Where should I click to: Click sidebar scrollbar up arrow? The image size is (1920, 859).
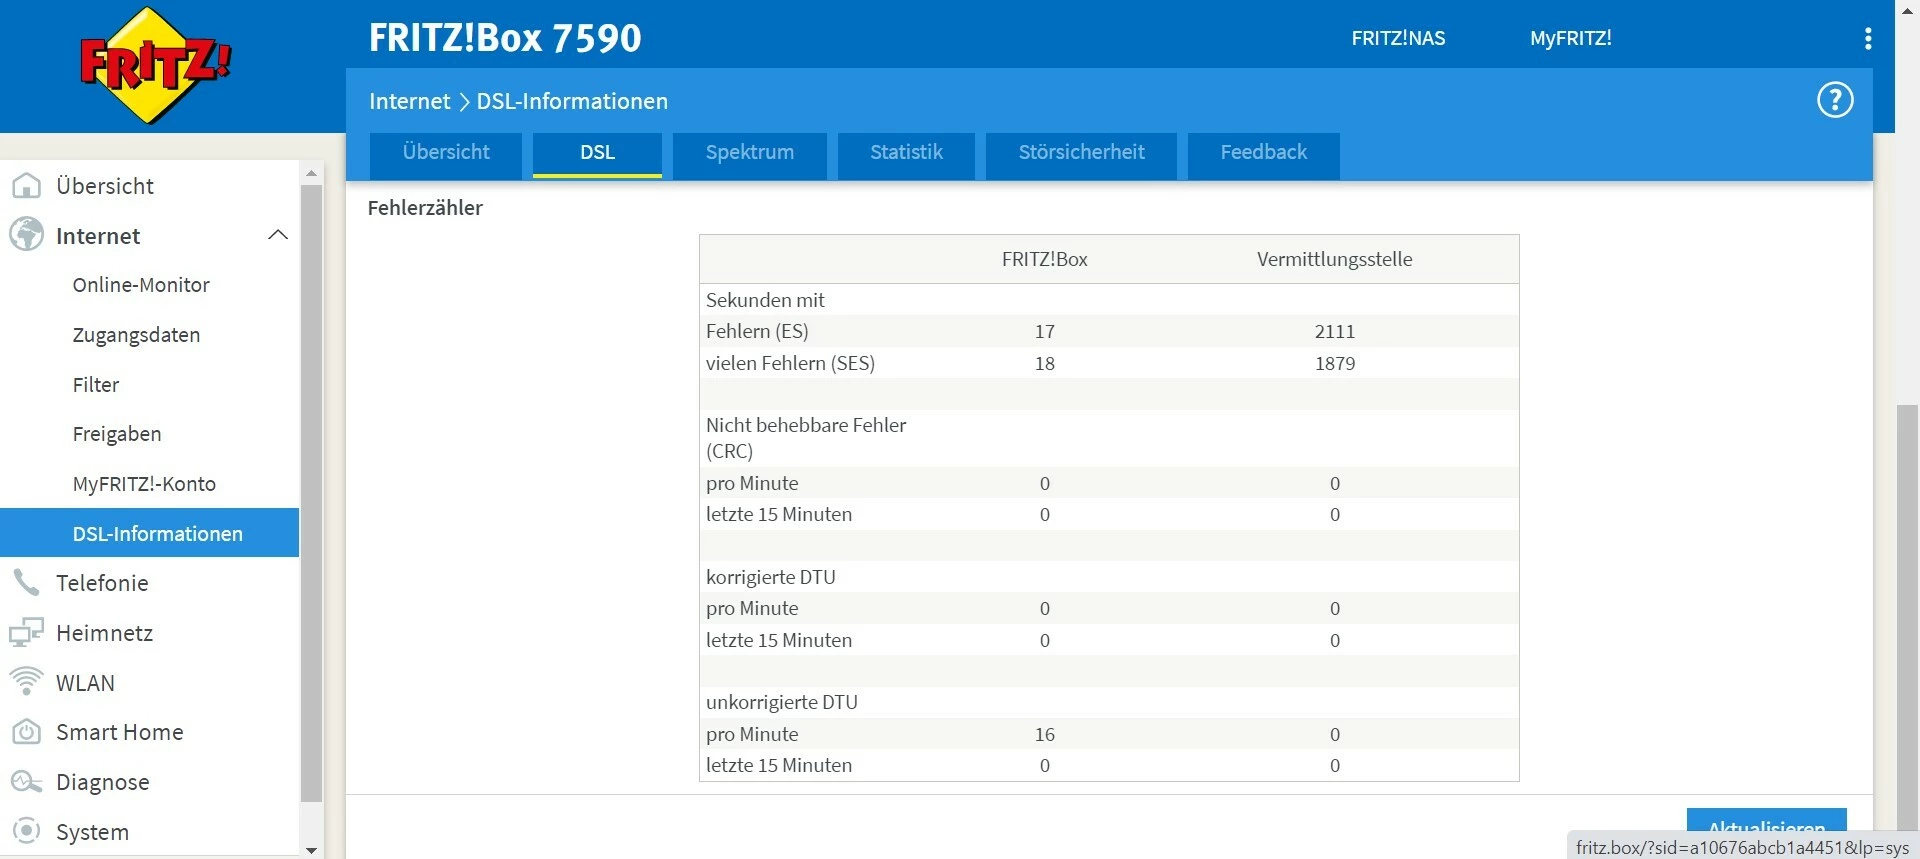pos(311,173)
